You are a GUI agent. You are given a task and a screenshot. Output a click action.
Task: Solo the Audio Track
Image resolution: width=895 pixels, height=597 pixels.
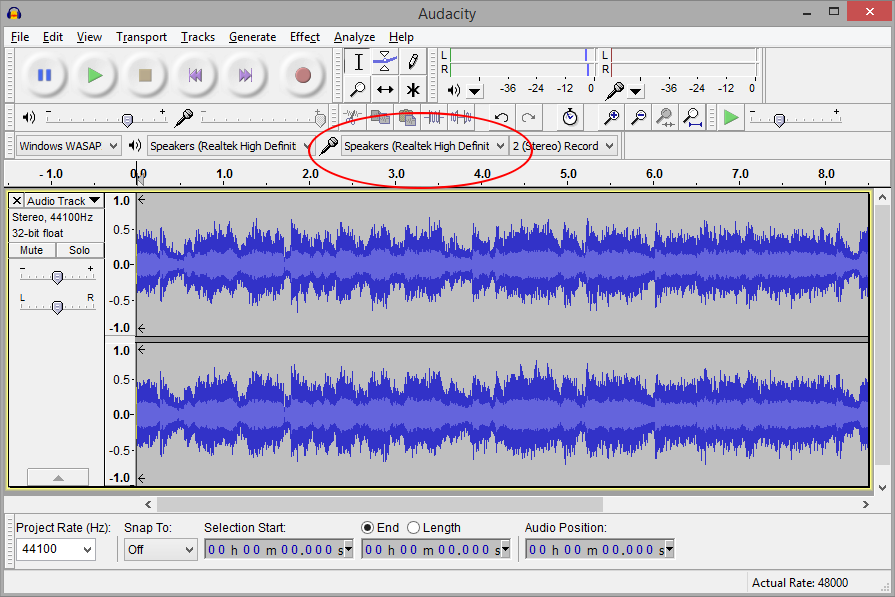coord(79,250)
